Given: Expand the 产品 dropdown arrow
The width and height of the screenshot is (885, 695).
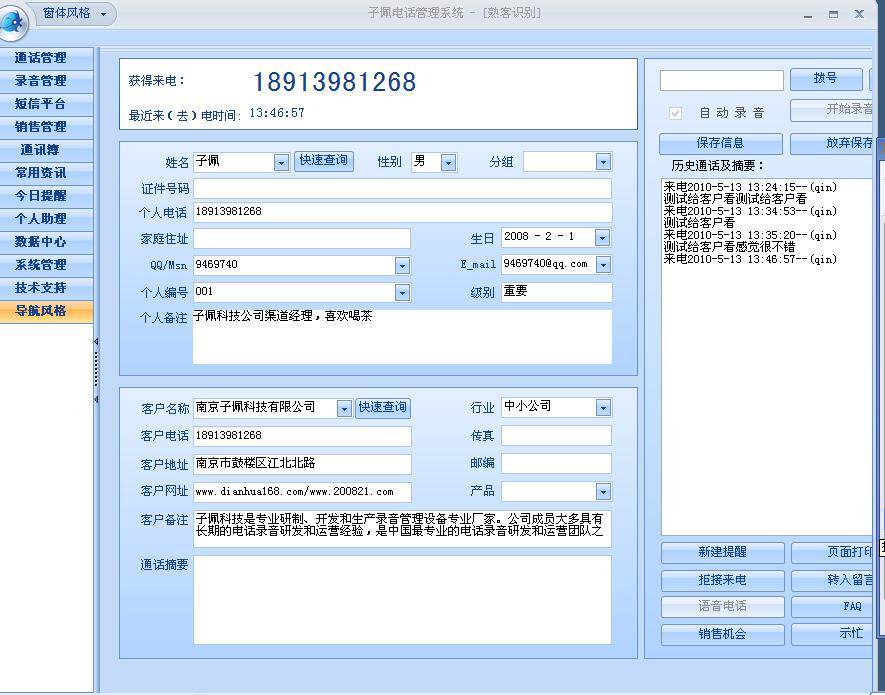Looking at the screenshot, I should (x=603, y=492).
